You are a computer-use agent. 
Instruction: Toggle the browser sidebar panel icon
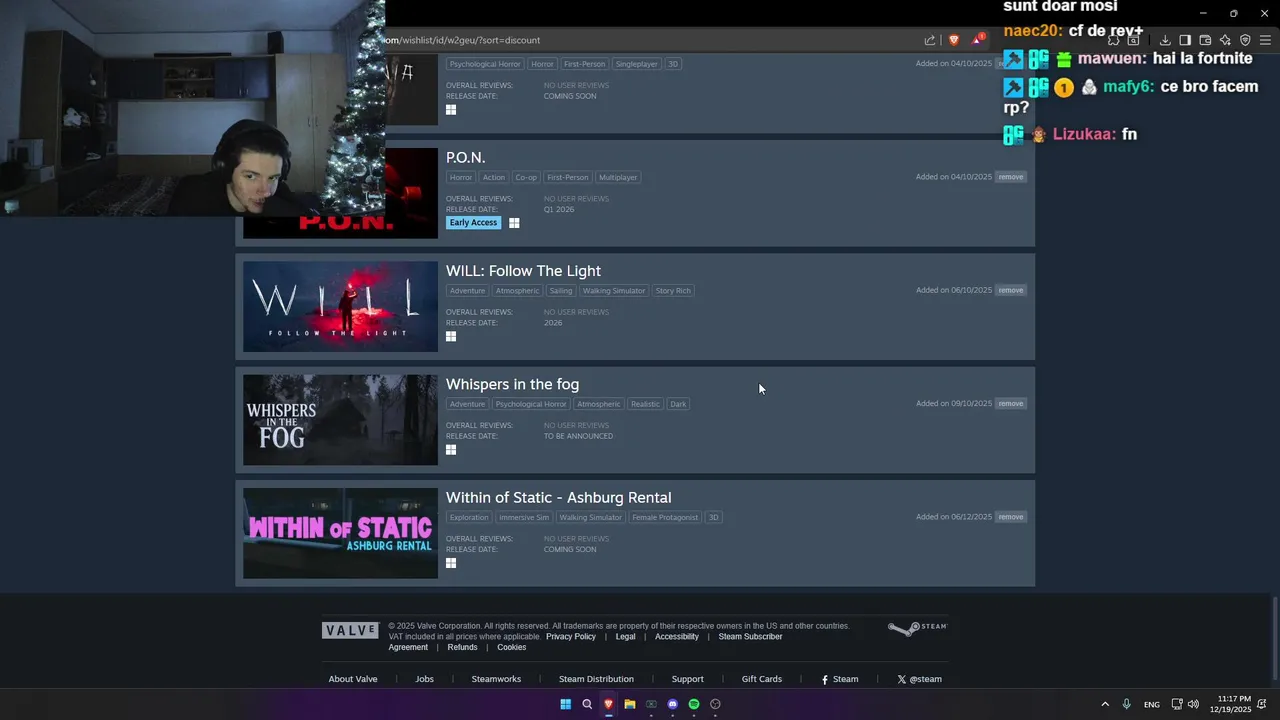[x=1185, y=40]
